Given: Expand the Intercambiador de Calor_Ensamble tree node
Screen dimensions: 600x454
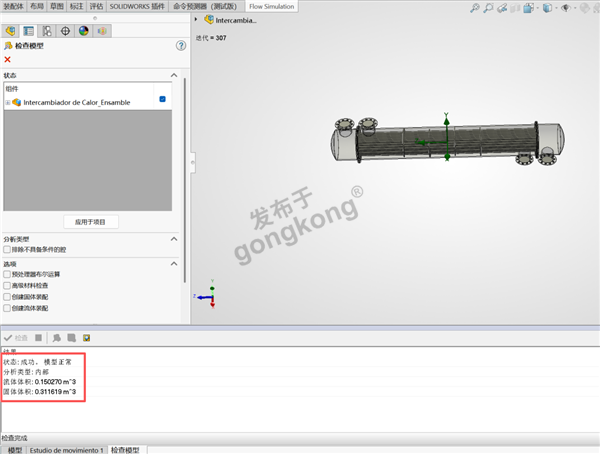Looking at the screenshot, I should coord(7,102).
